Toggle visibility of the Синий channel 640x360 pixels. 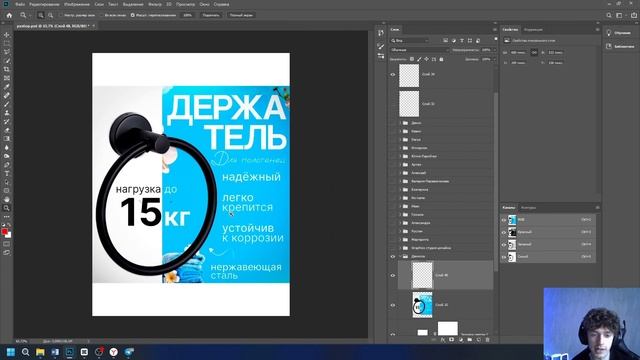[x=504, y=257]
